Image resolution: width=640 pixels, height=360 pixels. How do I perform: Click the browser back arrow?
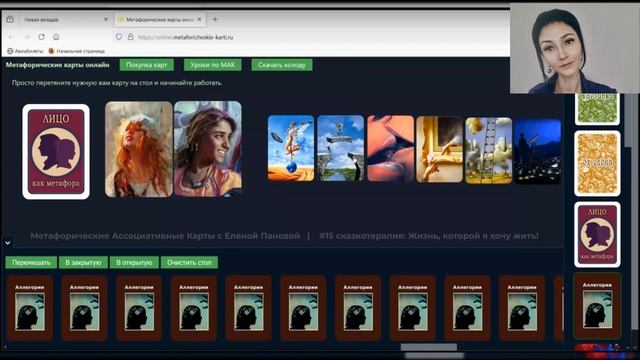[11, 37]
